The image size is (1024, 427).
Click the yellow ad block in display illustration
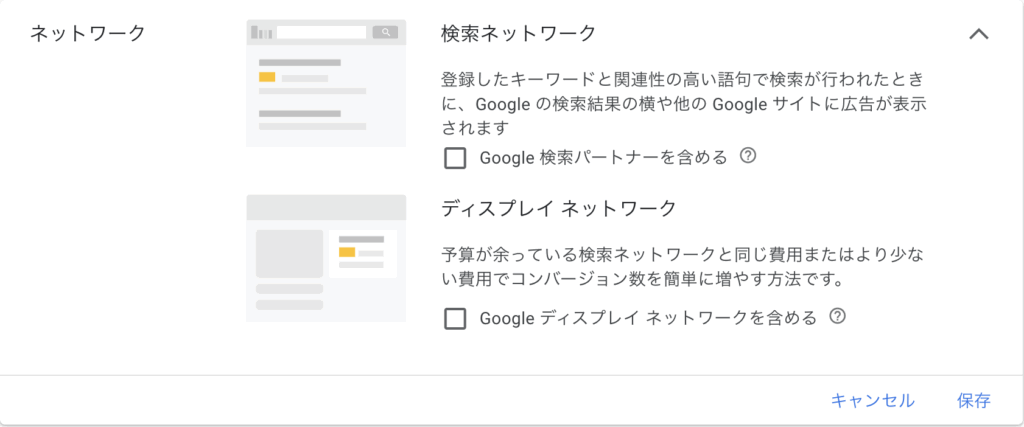coord(347,252)
